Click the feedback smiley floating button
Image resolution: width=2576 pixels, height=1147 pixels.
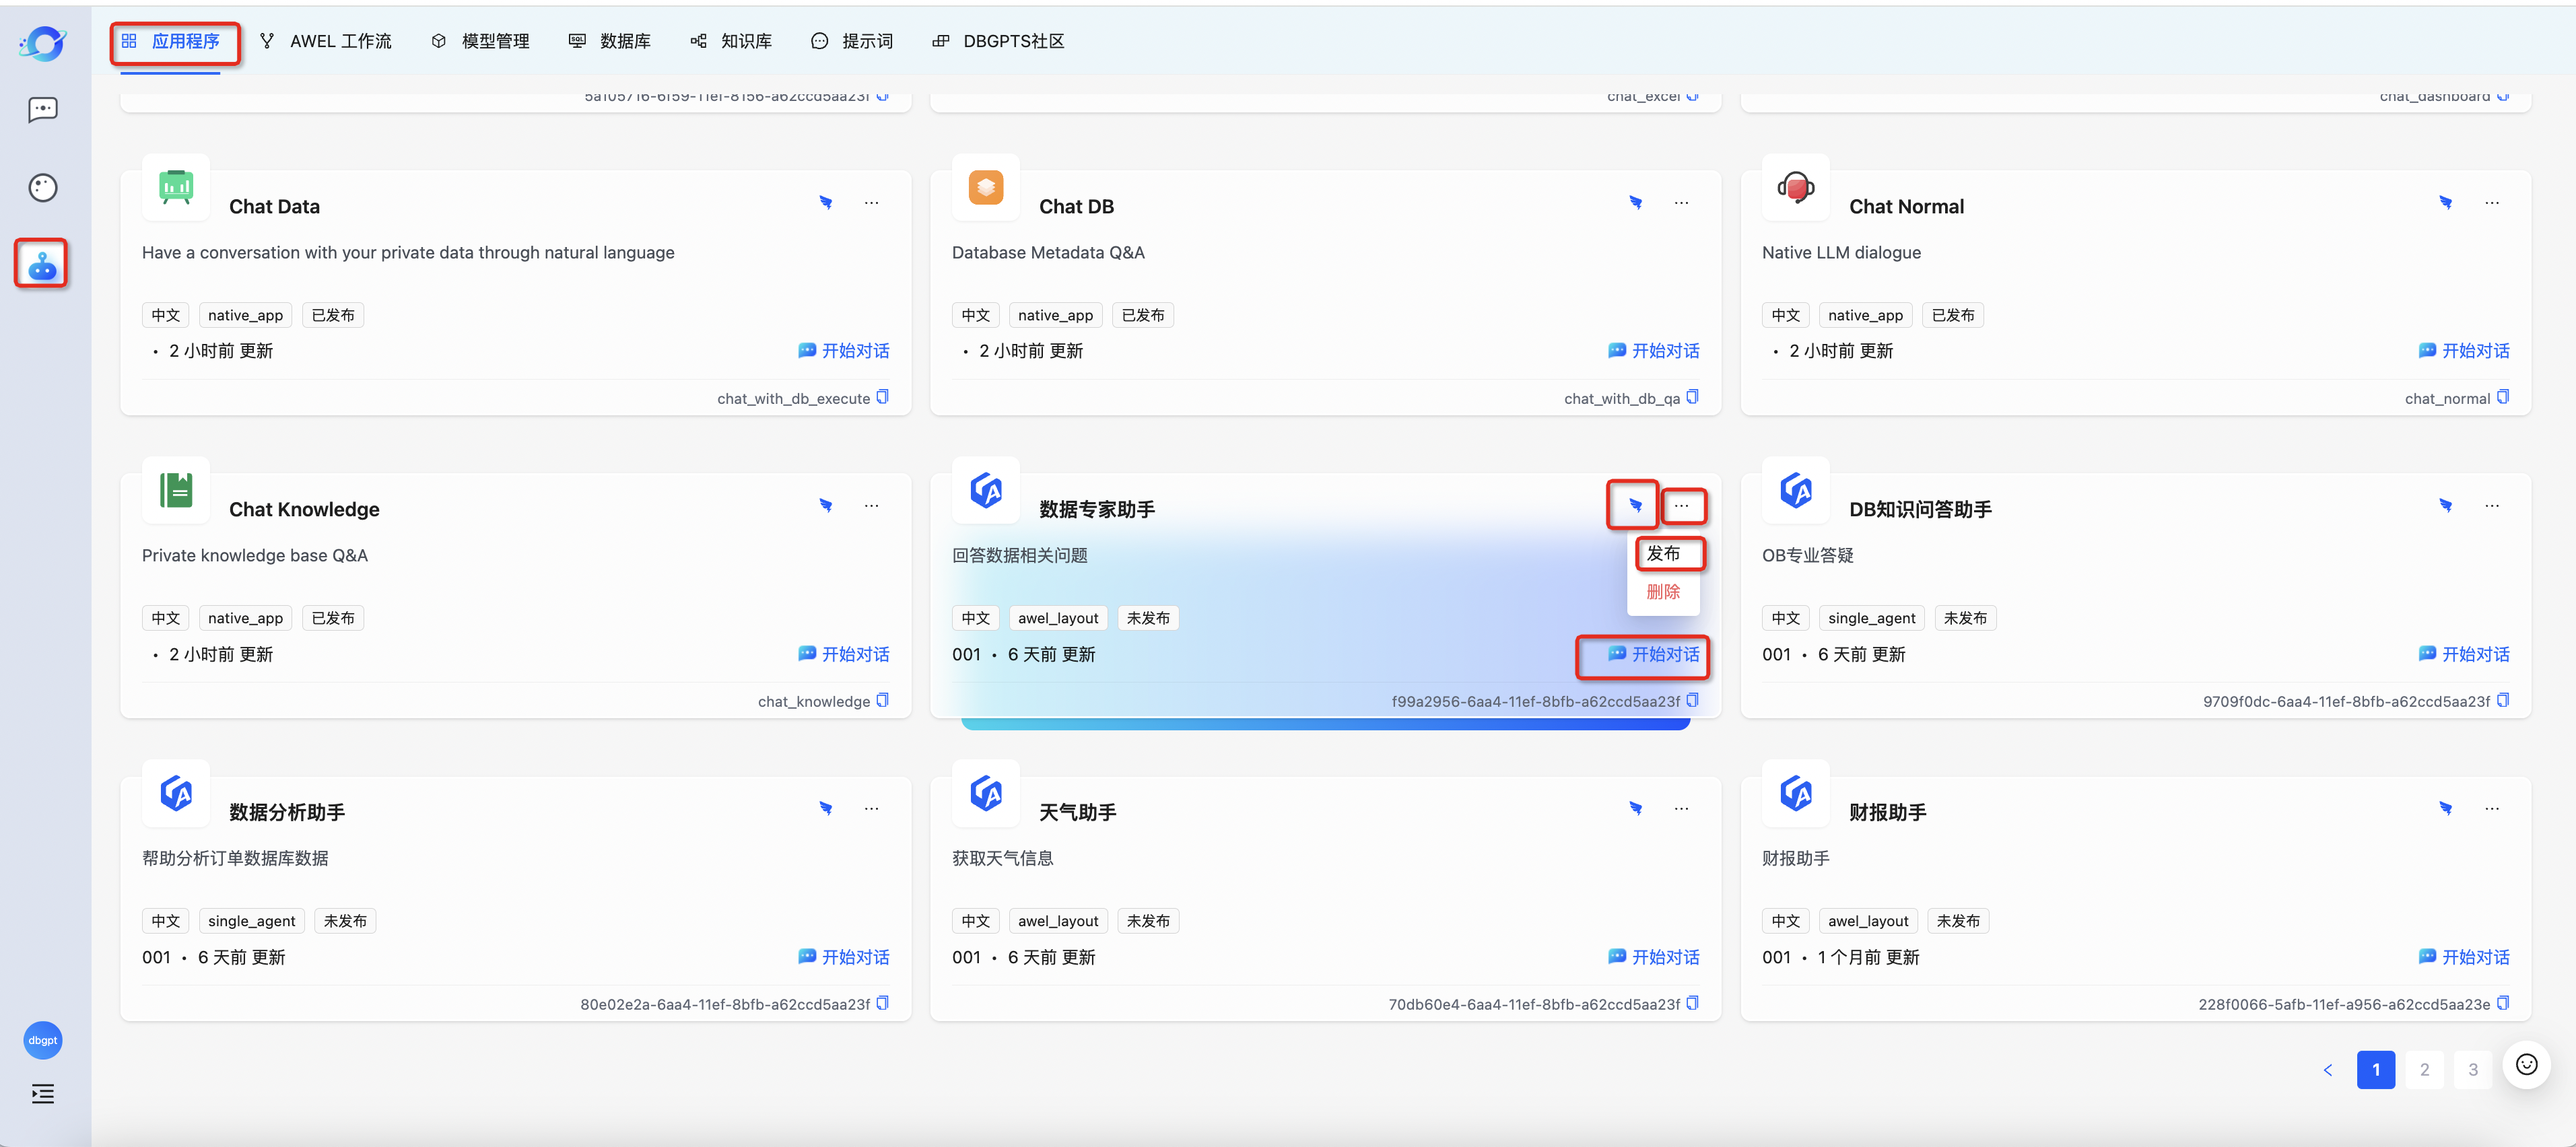pyautogui.click(x=2526, y=1064)
